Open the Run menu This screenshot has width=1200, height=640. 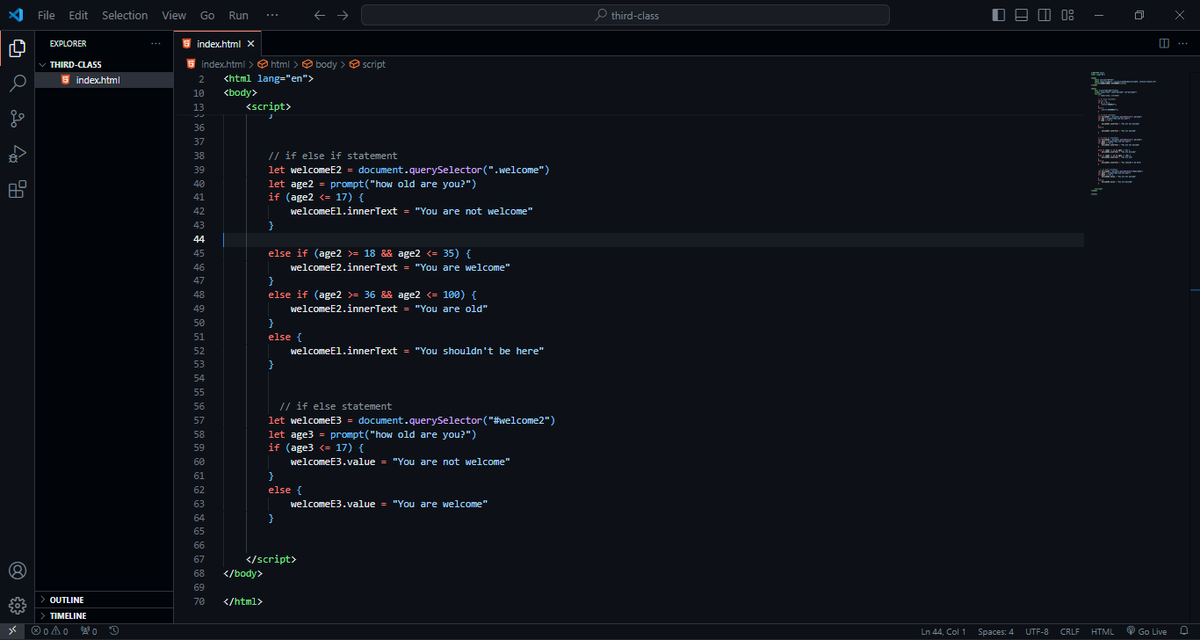[x=238, y=15]
